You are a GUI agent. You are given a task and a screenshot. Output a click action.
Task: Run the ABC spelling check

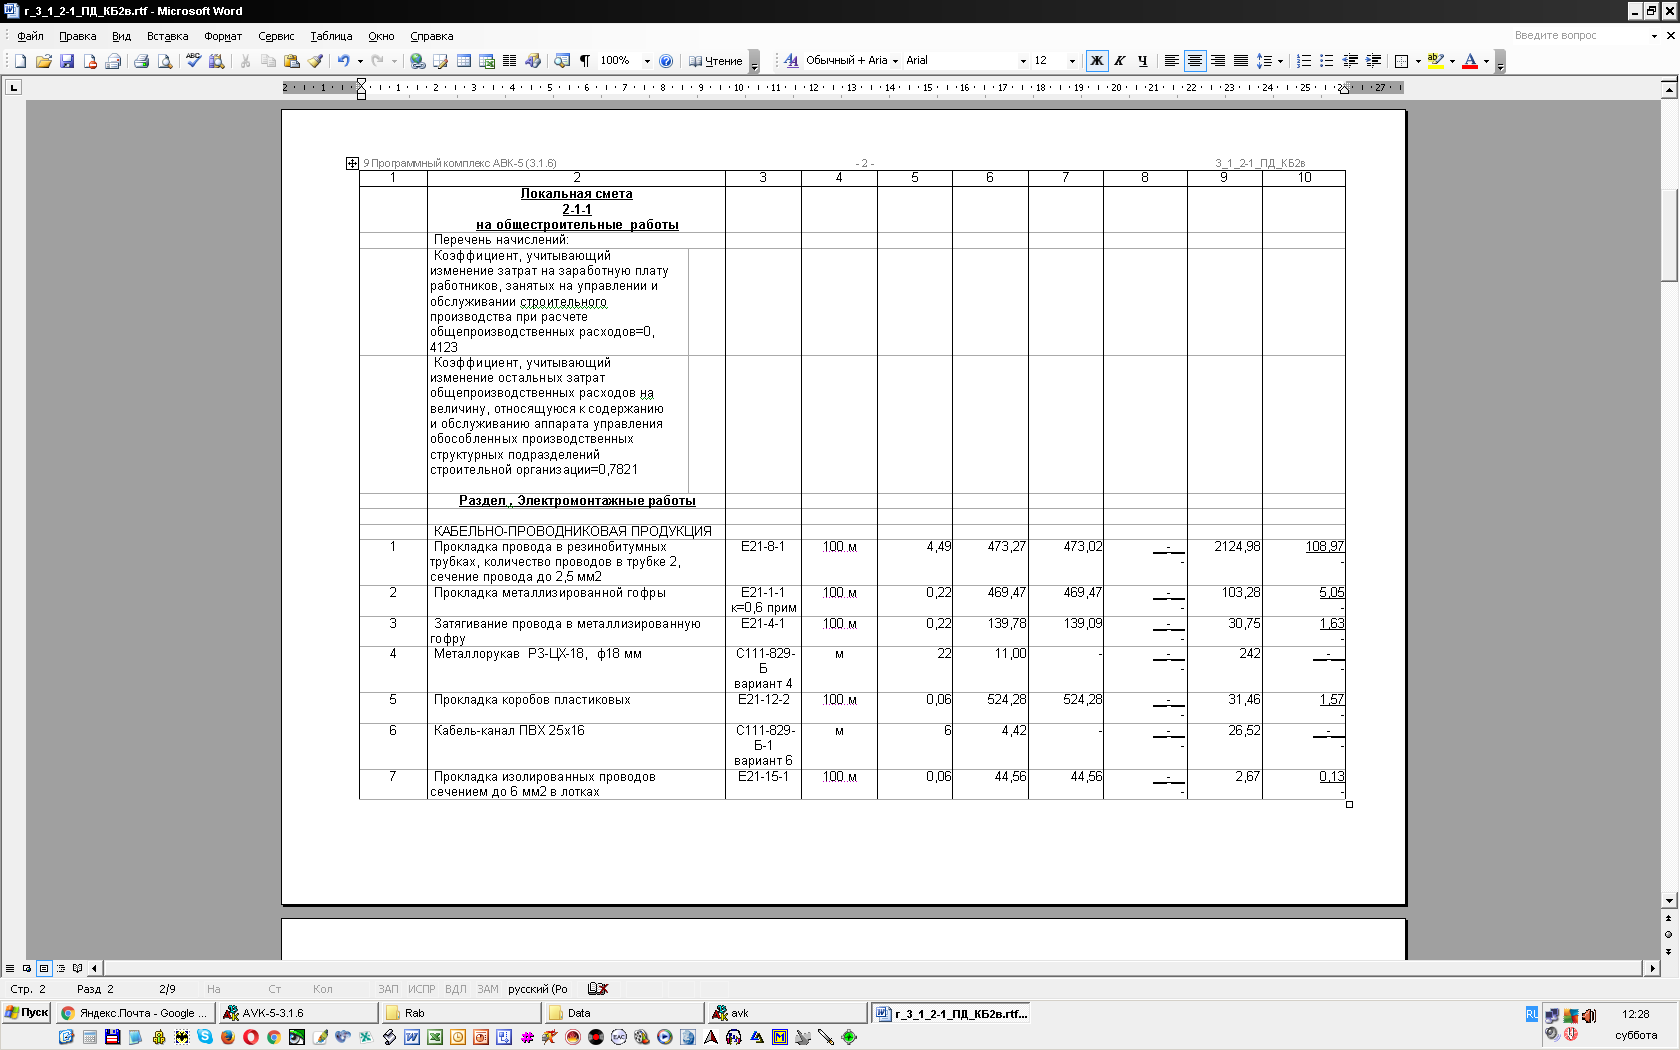click(x=193, y=61)
